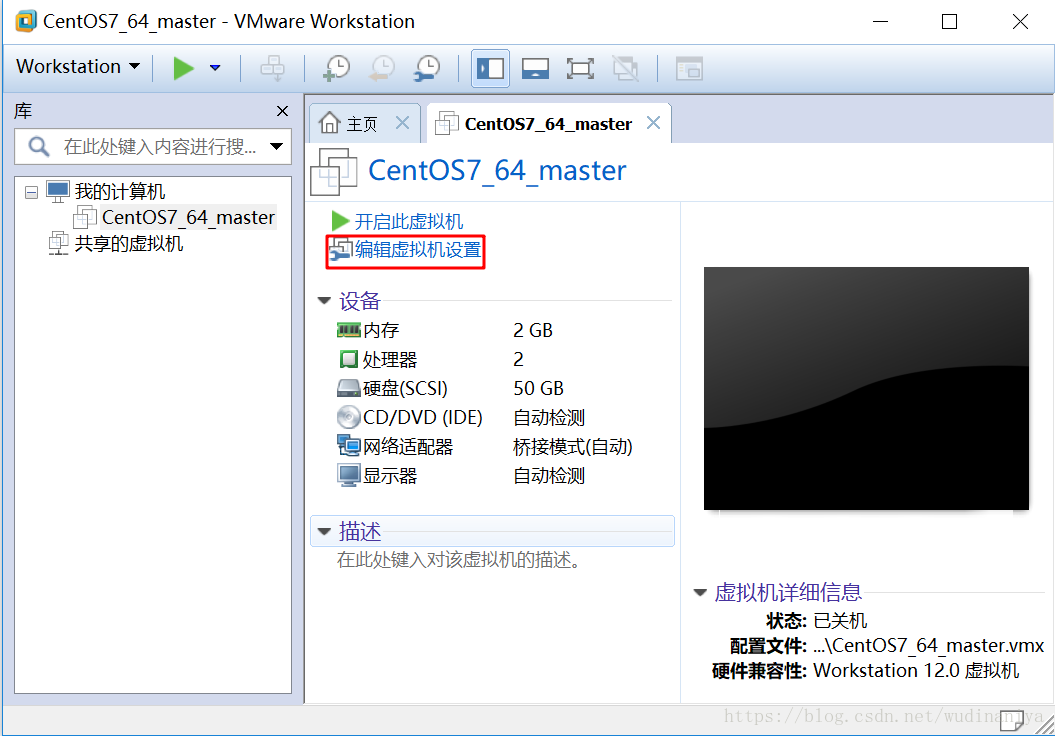Click the console view settings icon
The height and width of the screenshot is (736, 1055).
[689, 68]
